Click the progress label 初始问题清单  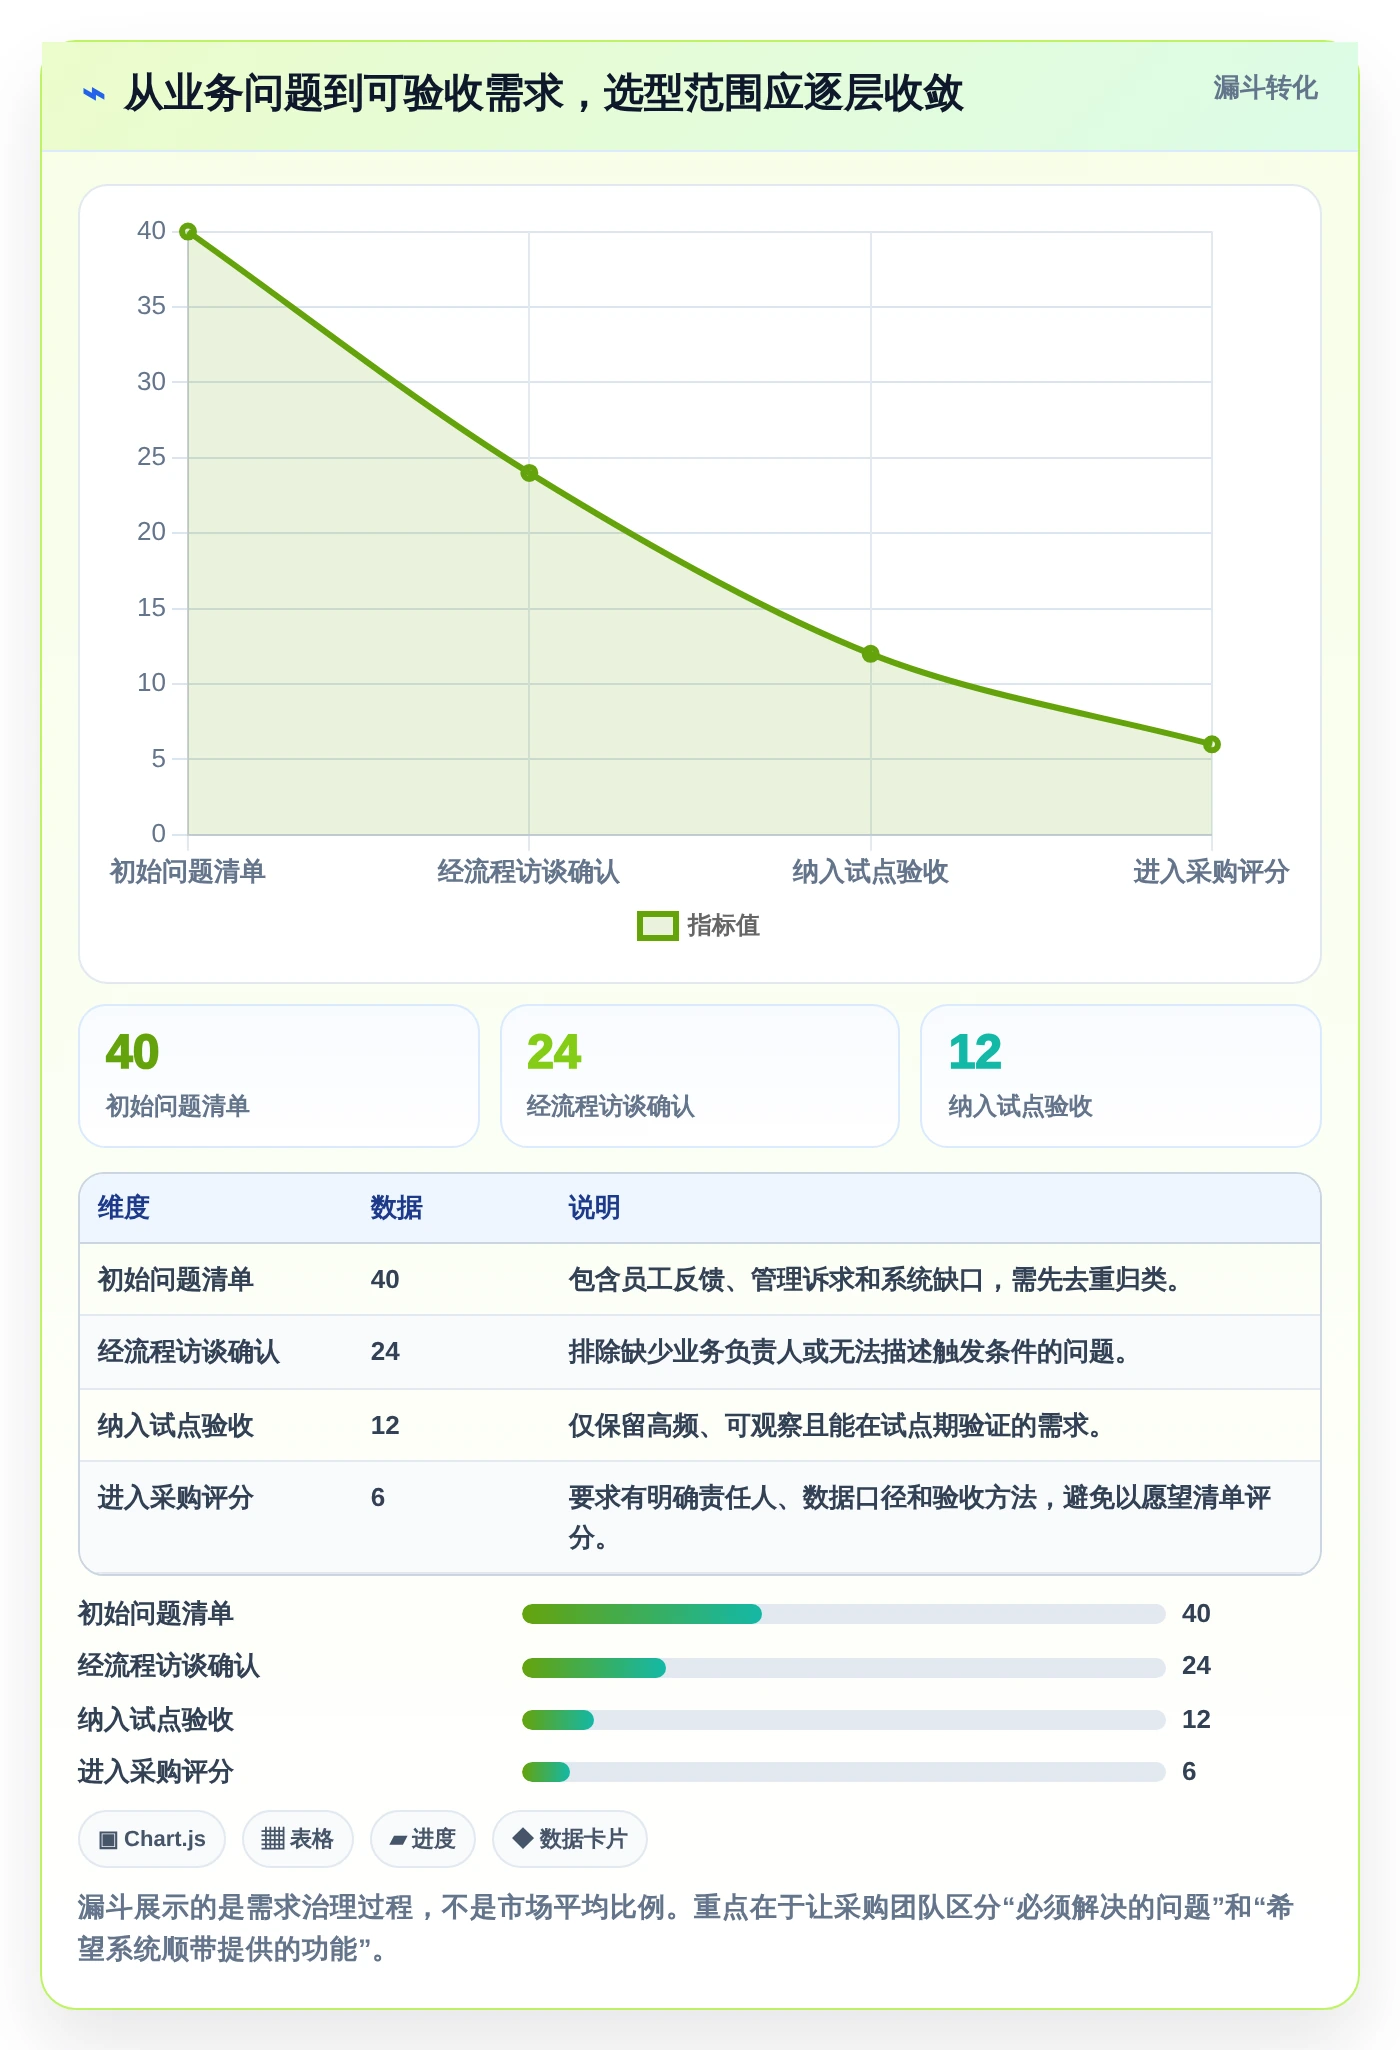click(x=156, y=1614)
